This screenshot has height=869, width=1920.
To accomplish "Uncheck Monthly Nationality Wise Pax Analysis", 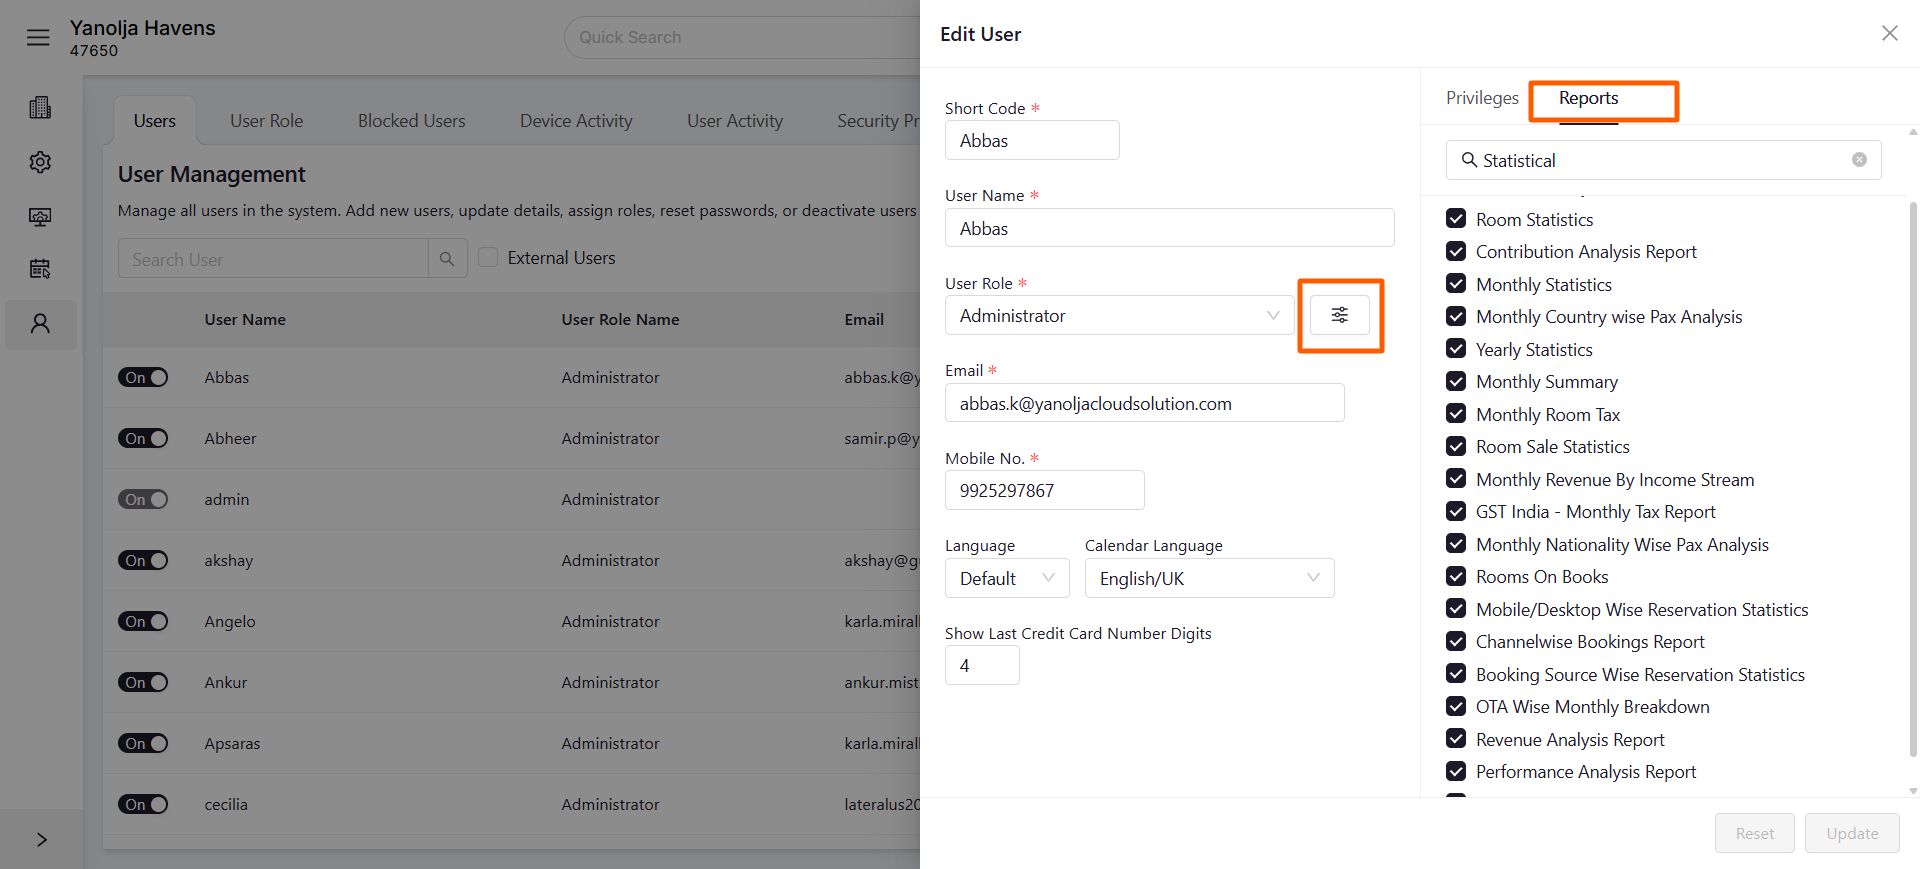I will [1456, 544].
